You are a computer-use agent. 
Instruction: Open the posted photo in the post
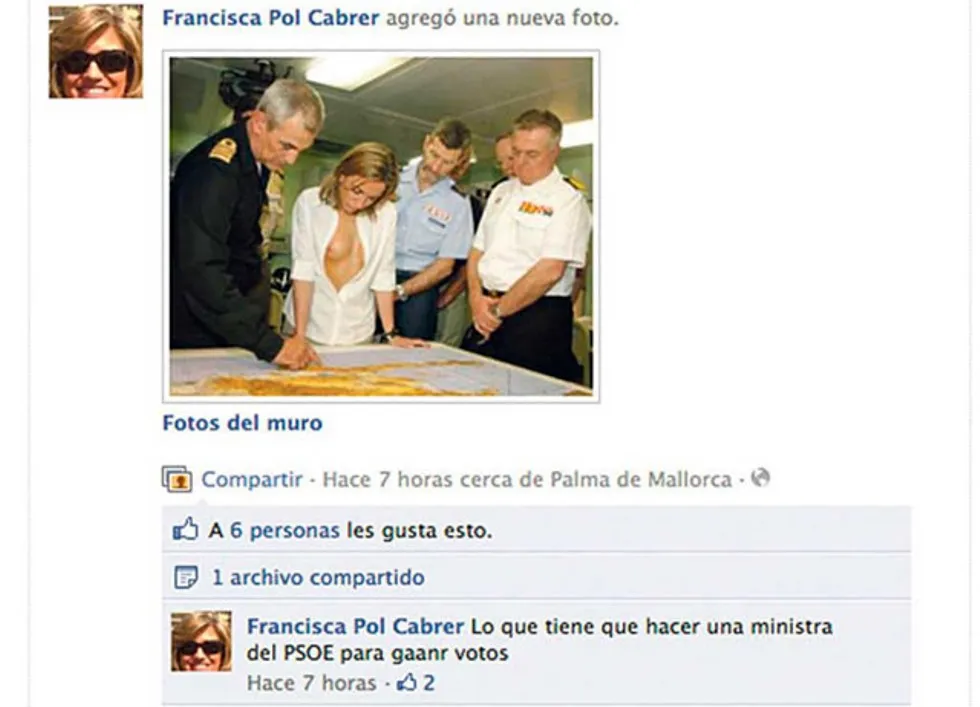tap(381, 226)
